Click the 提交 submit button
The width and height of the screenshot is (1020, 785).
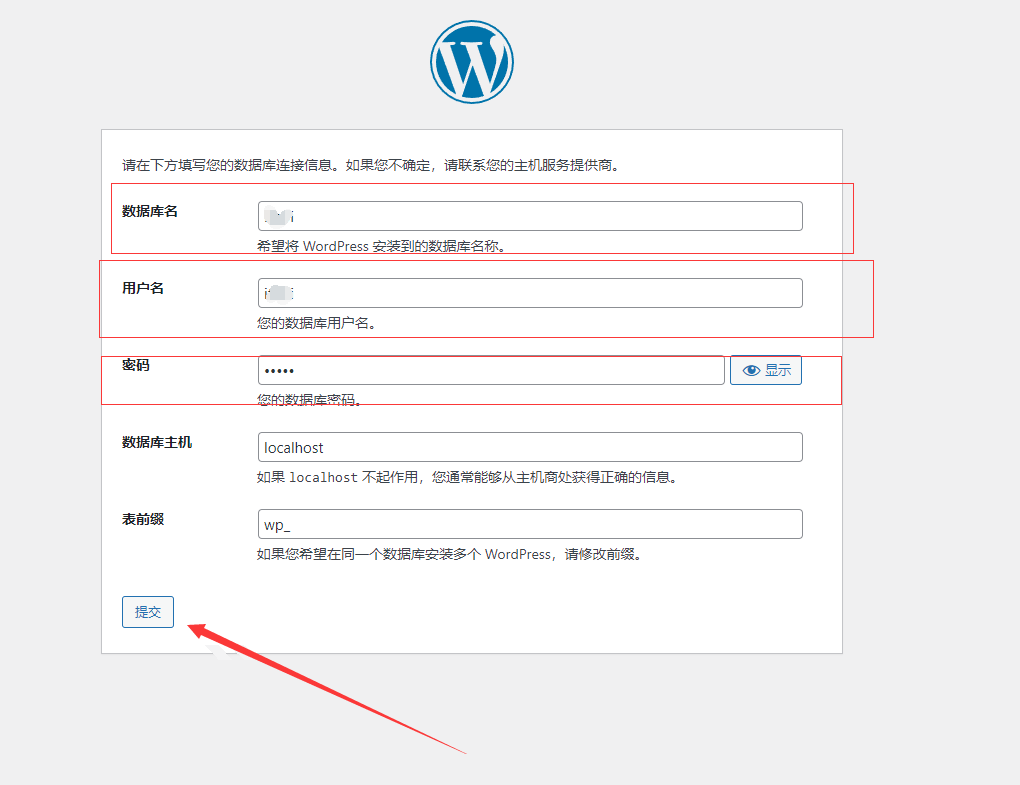[148, 612]
